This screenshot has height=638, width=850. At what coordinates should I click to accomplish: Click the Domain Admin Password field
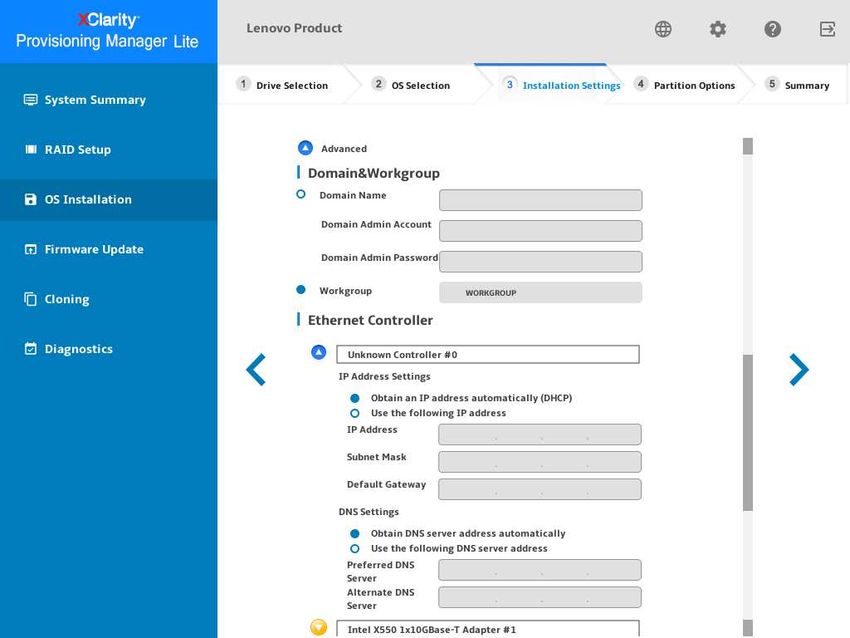tap(540, 262)
